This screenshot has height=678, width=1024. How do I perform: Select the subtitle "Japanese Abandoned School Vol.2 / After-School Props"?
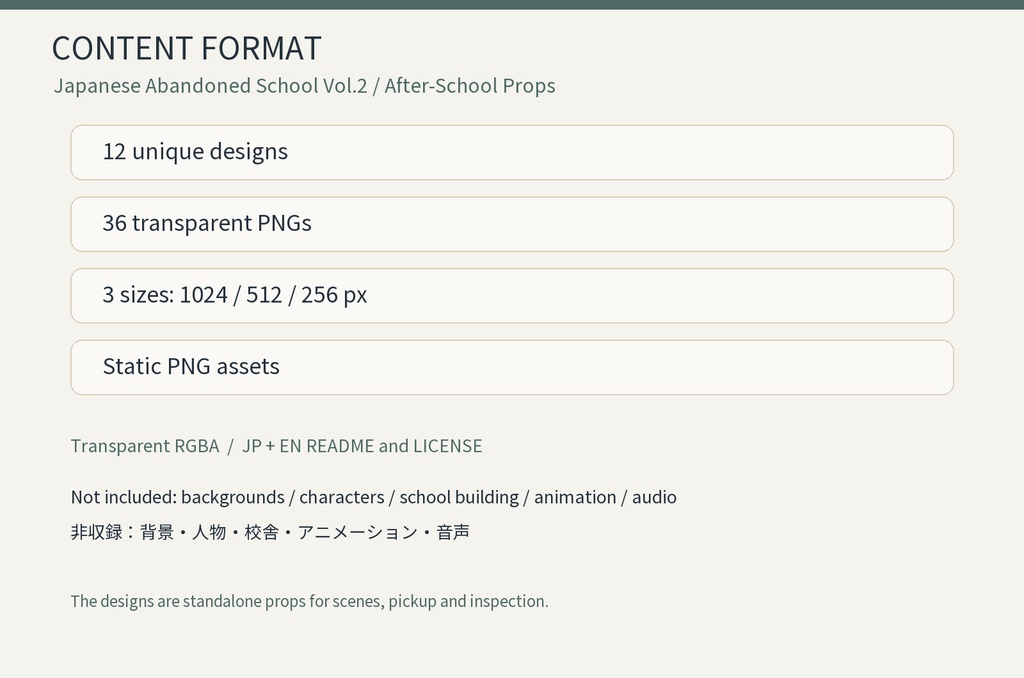[x=304, y=86]
